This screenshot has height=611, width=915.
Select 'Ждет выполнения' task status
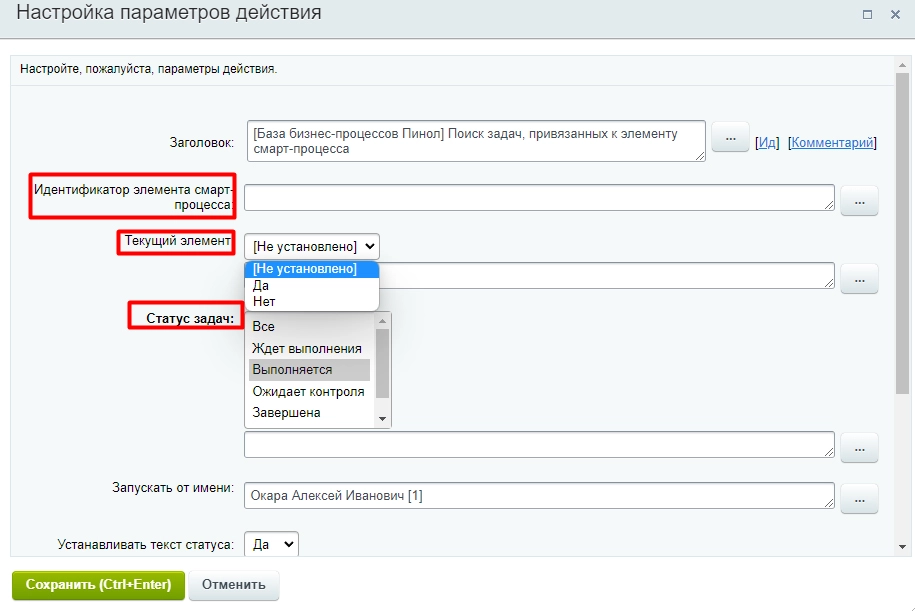(307, 348)
